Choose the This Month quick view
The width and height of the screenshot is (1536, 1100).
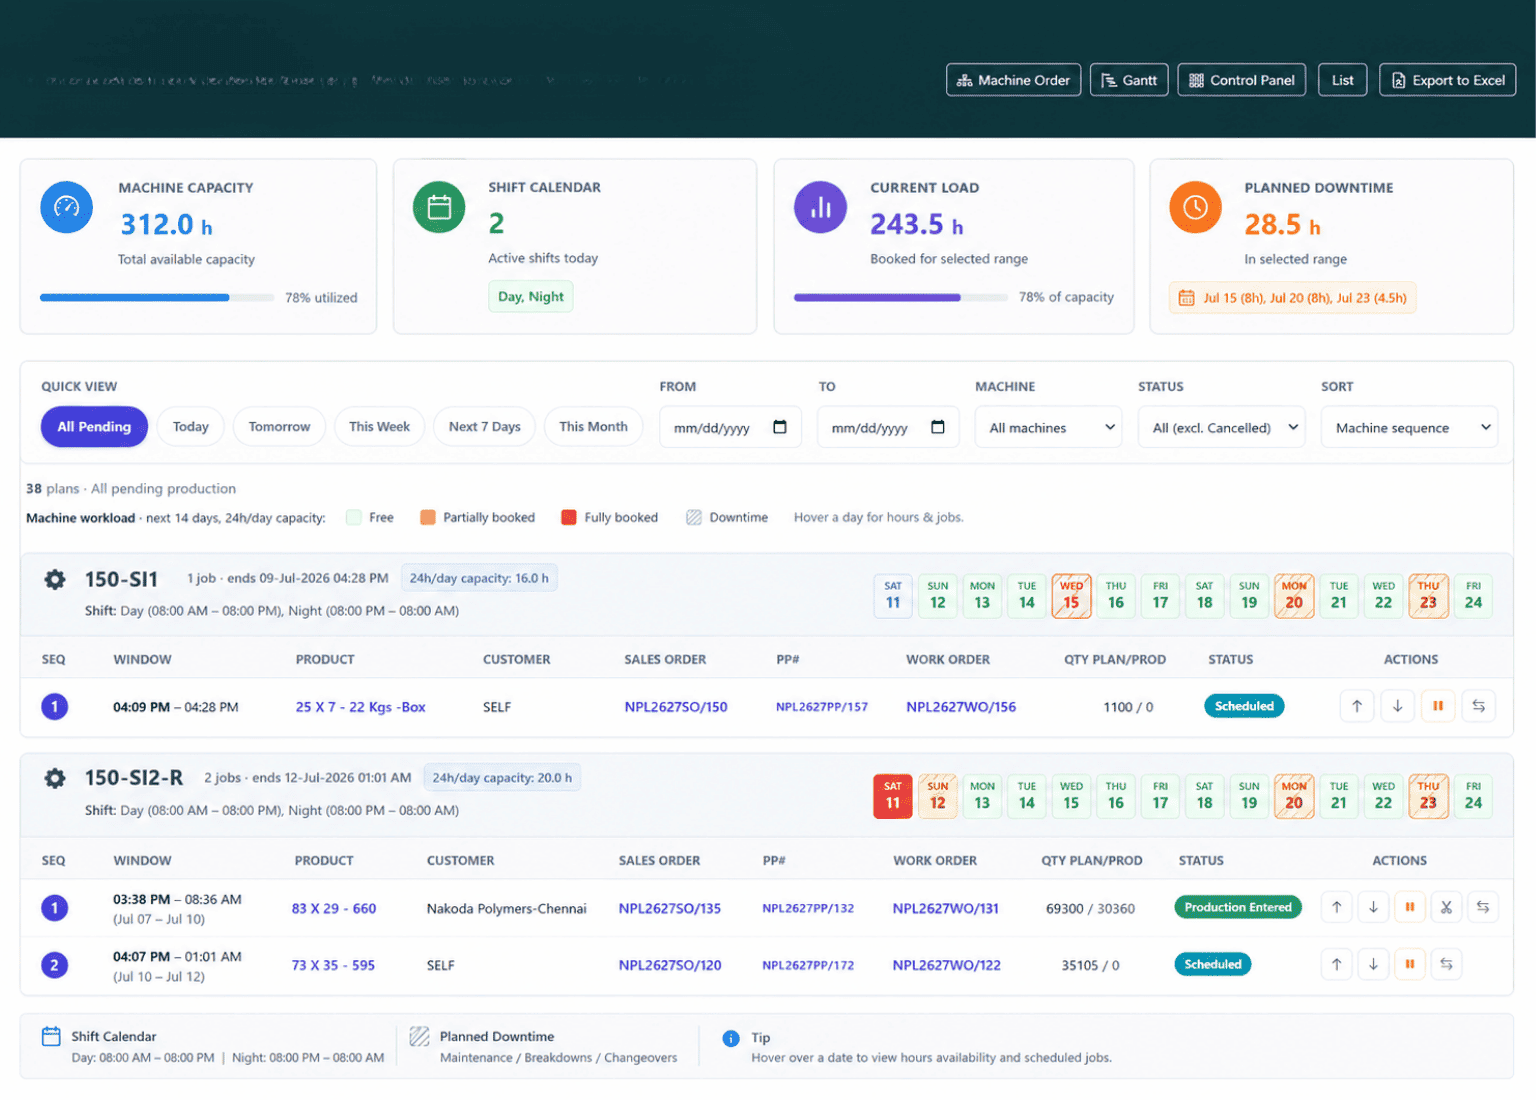click(593, 426)
